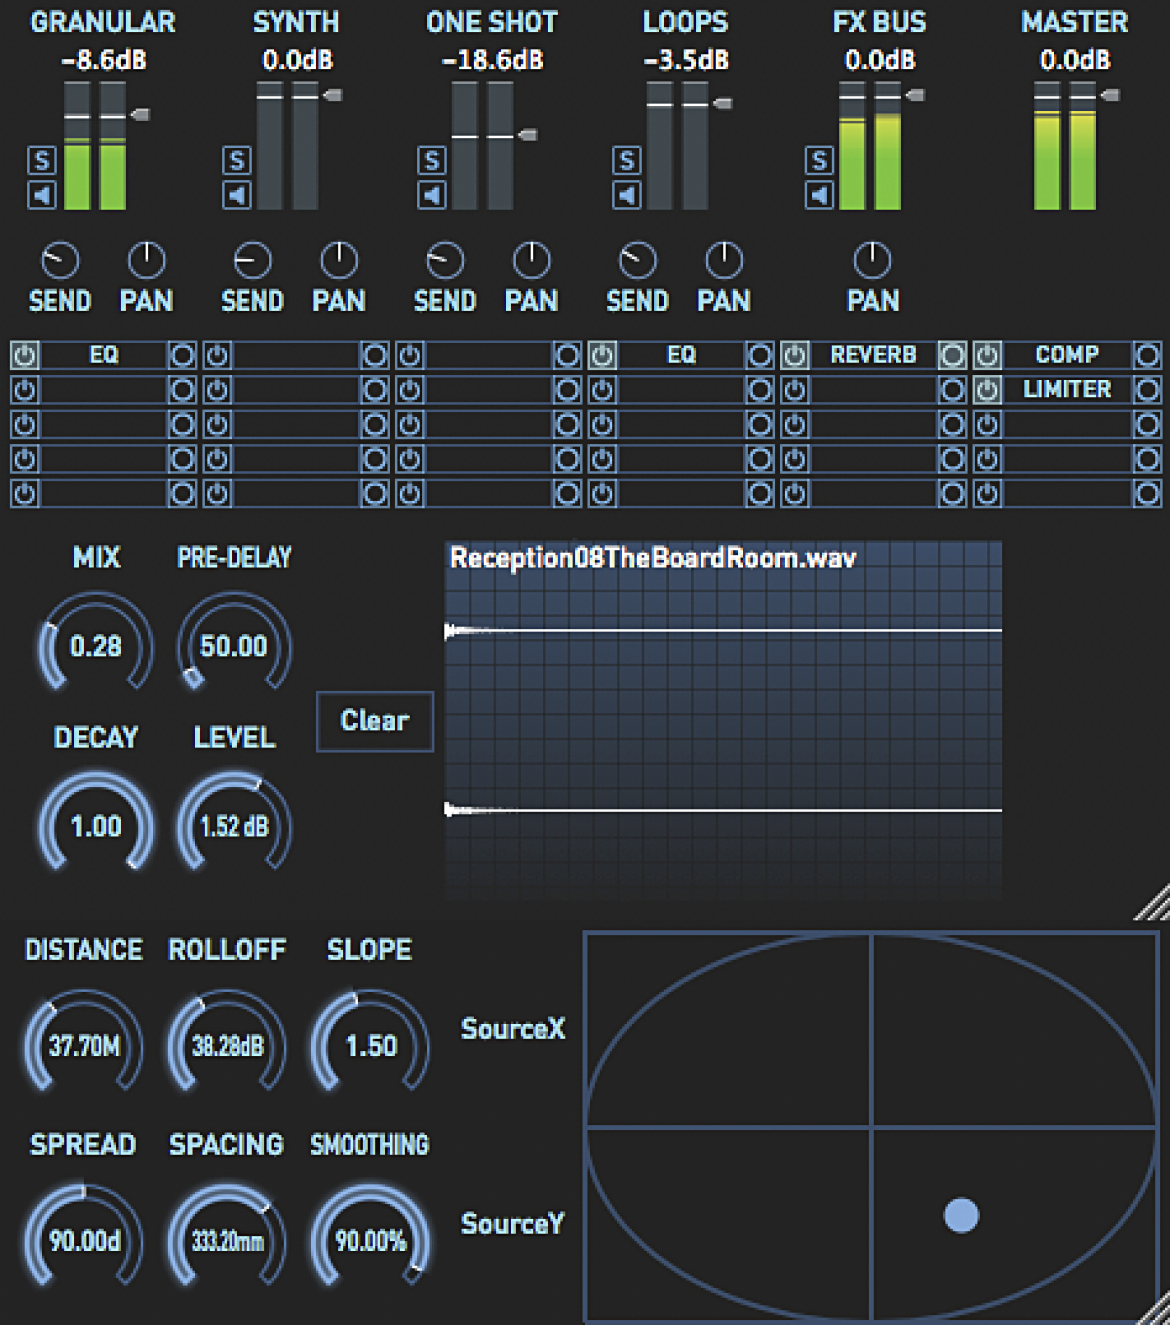
Task: Open the SYNTH first empty insert slot
Action: [296, 355]
